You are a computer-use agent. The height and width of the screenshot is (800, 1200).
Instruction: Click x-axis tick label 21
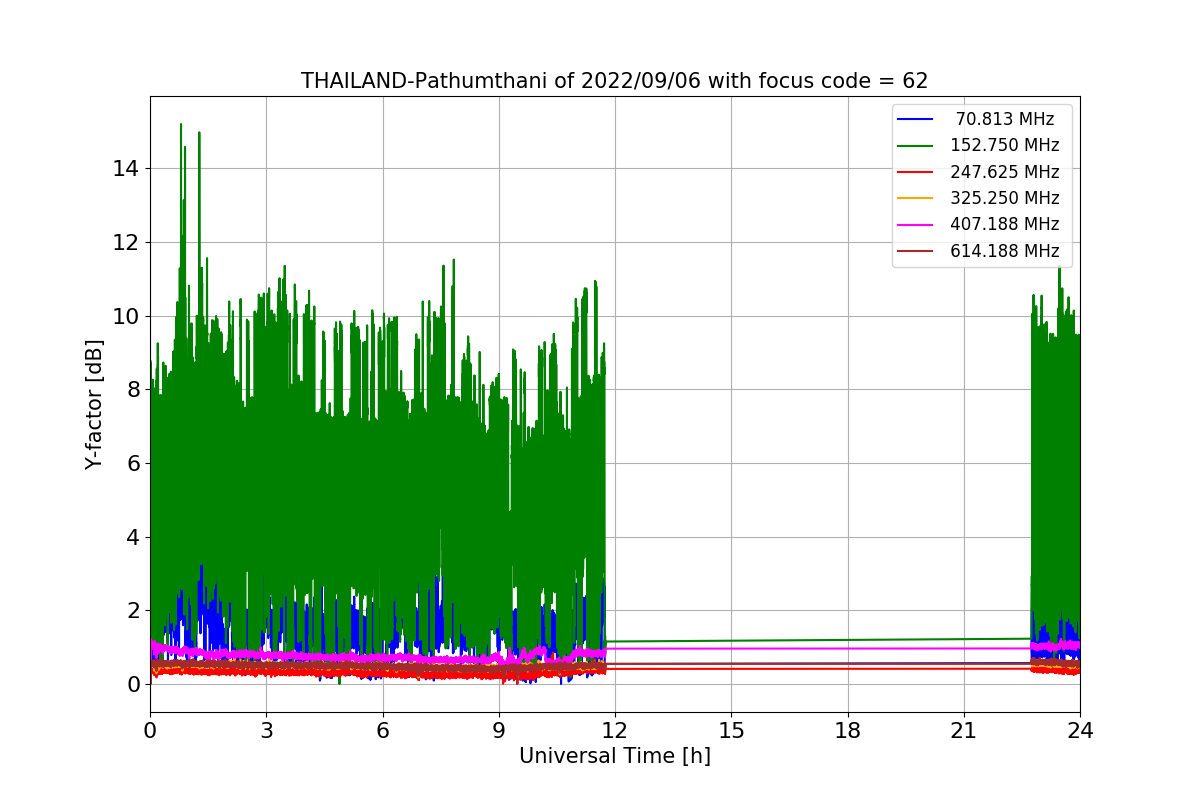click(964, 729)
